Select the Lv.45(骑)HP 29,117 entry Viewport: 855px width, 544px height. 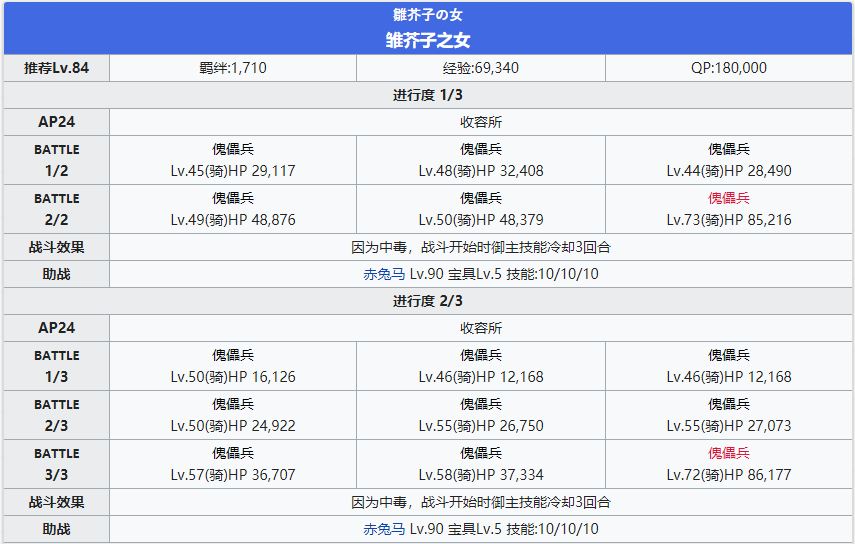(233, 171)
